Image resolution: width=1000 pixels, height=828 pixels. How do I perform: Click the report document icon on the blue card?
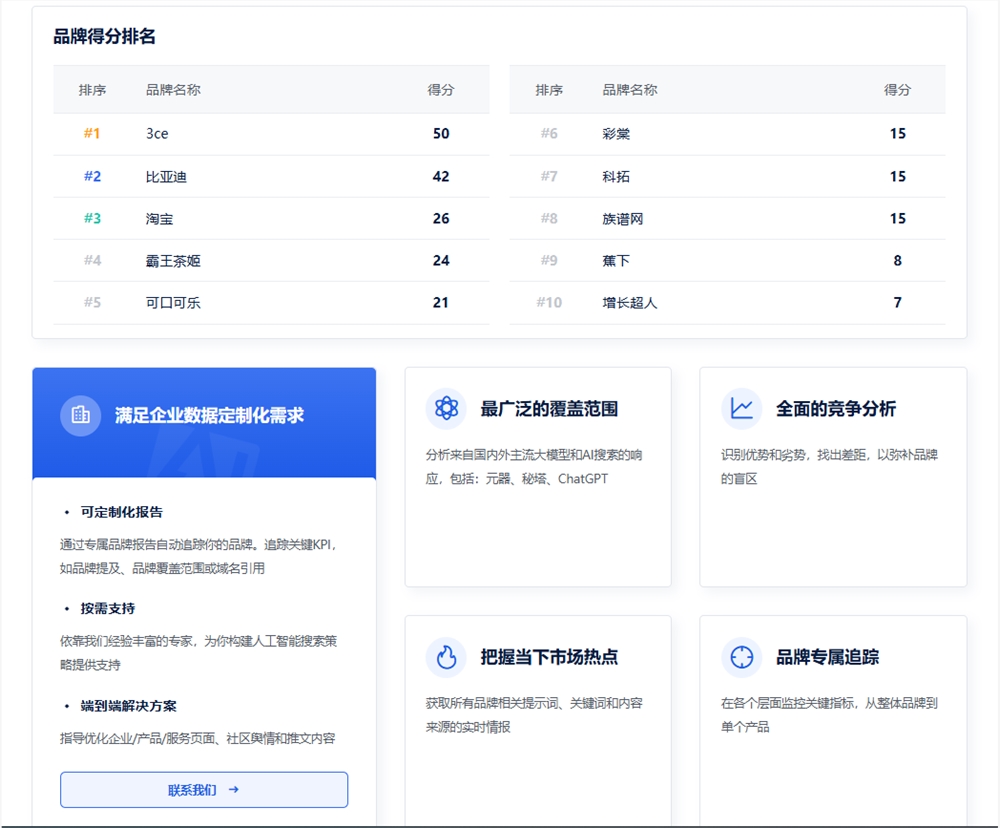81,417
